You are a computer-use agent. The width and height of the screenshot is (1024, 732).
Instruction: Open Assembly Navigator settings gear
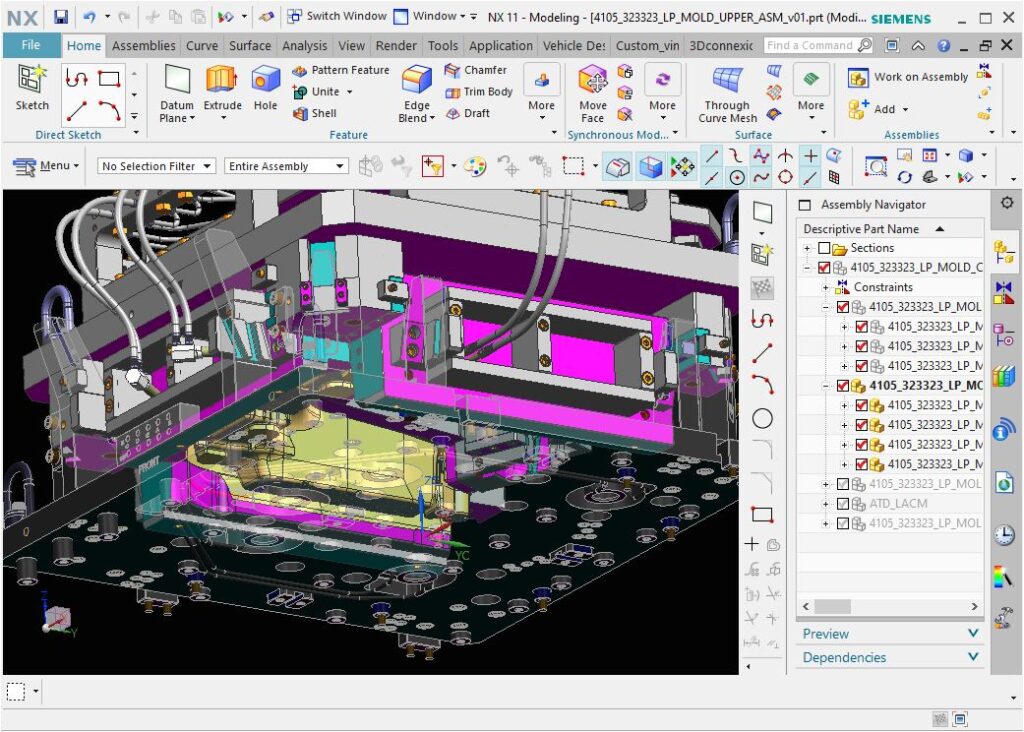click(x=1006, y=203)
